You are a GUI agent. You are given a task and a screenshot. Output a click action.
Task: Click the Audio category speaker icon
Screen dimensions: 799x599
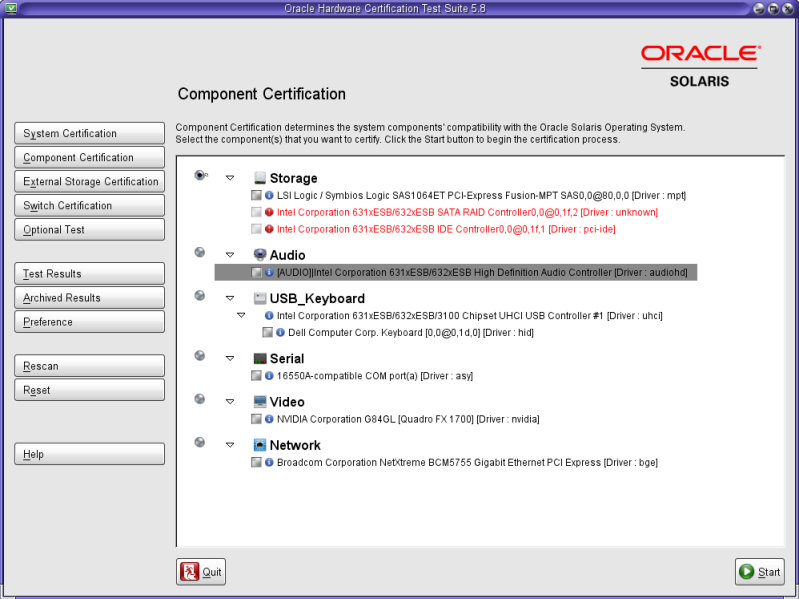260,255
